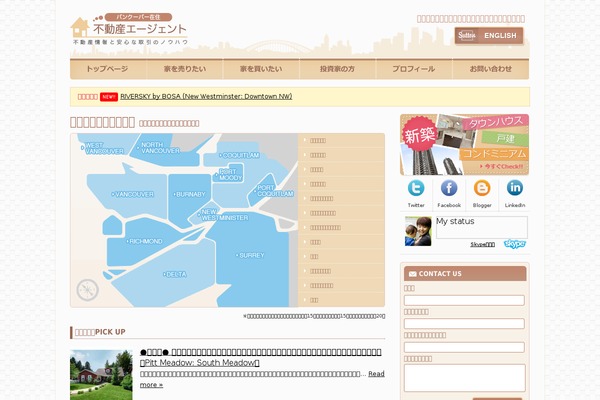Click the CONTACT US envelope icon

[x=412, y=274]
